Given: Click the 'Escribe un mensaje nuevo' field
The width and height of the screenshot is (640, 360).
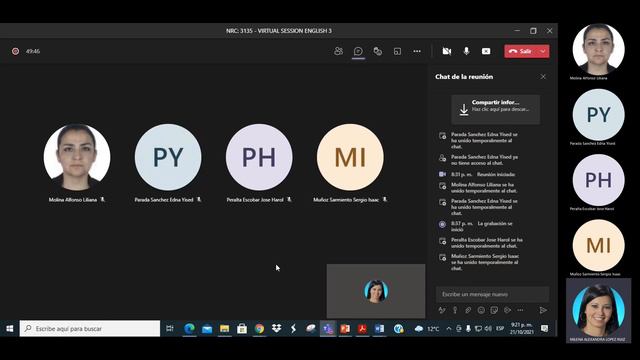Looking at the screenshot, I should point(493,294).
